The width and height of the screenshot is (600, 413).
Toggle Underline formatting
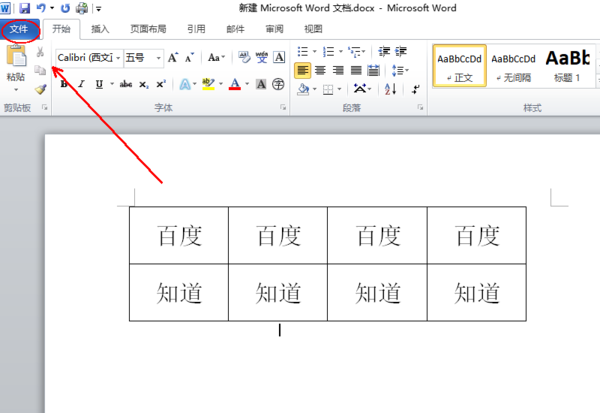point(99,84)
